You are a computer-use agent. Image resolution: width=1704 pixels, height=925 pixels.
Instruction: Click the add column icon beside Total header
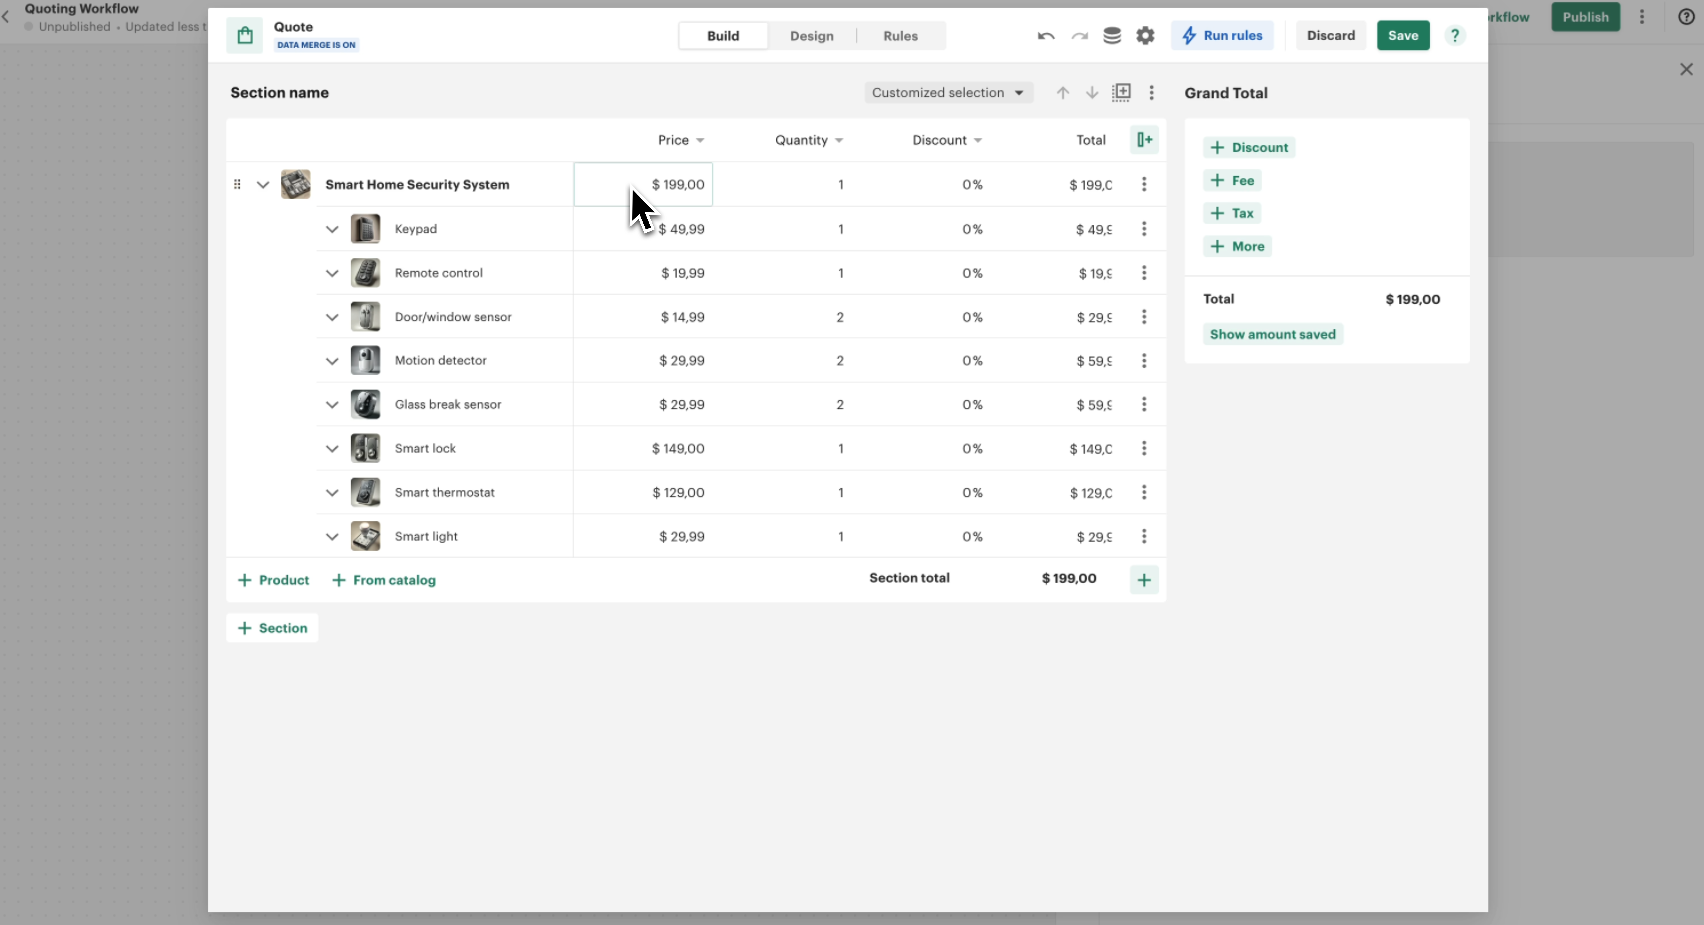click(1145, 140)
